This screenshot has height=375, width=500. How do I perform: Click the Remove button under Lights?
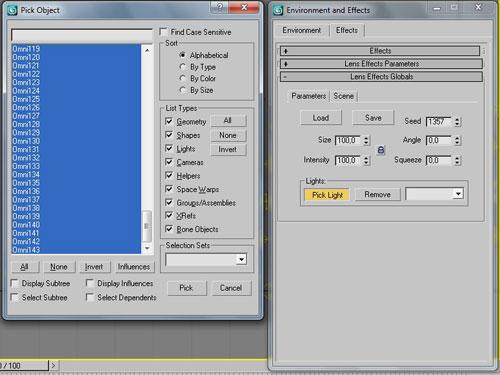pyautogui.click(x=377, y=194)
